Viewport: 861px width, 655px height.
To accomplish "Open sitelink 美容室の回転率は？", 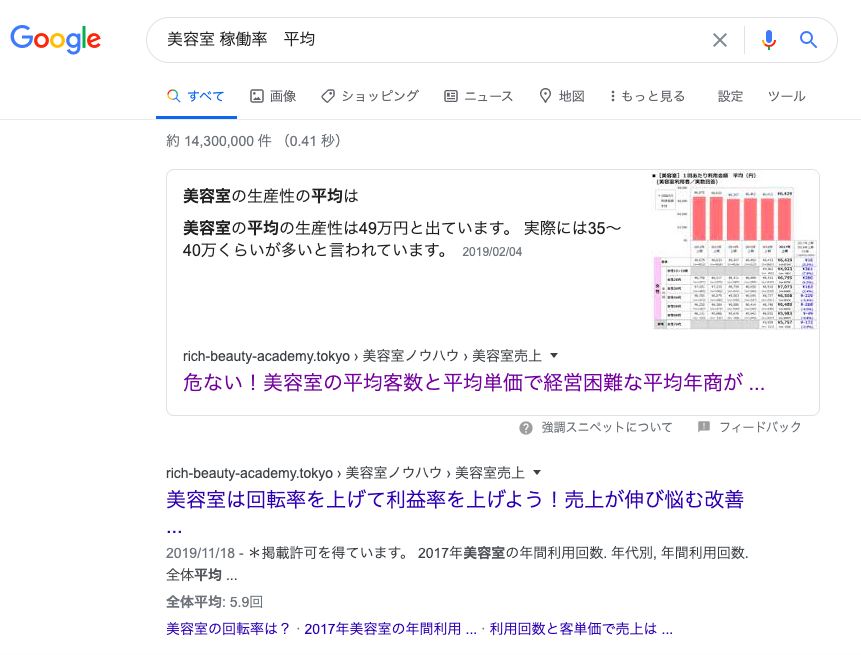I will pyautogui.click(x=228, y=629).
